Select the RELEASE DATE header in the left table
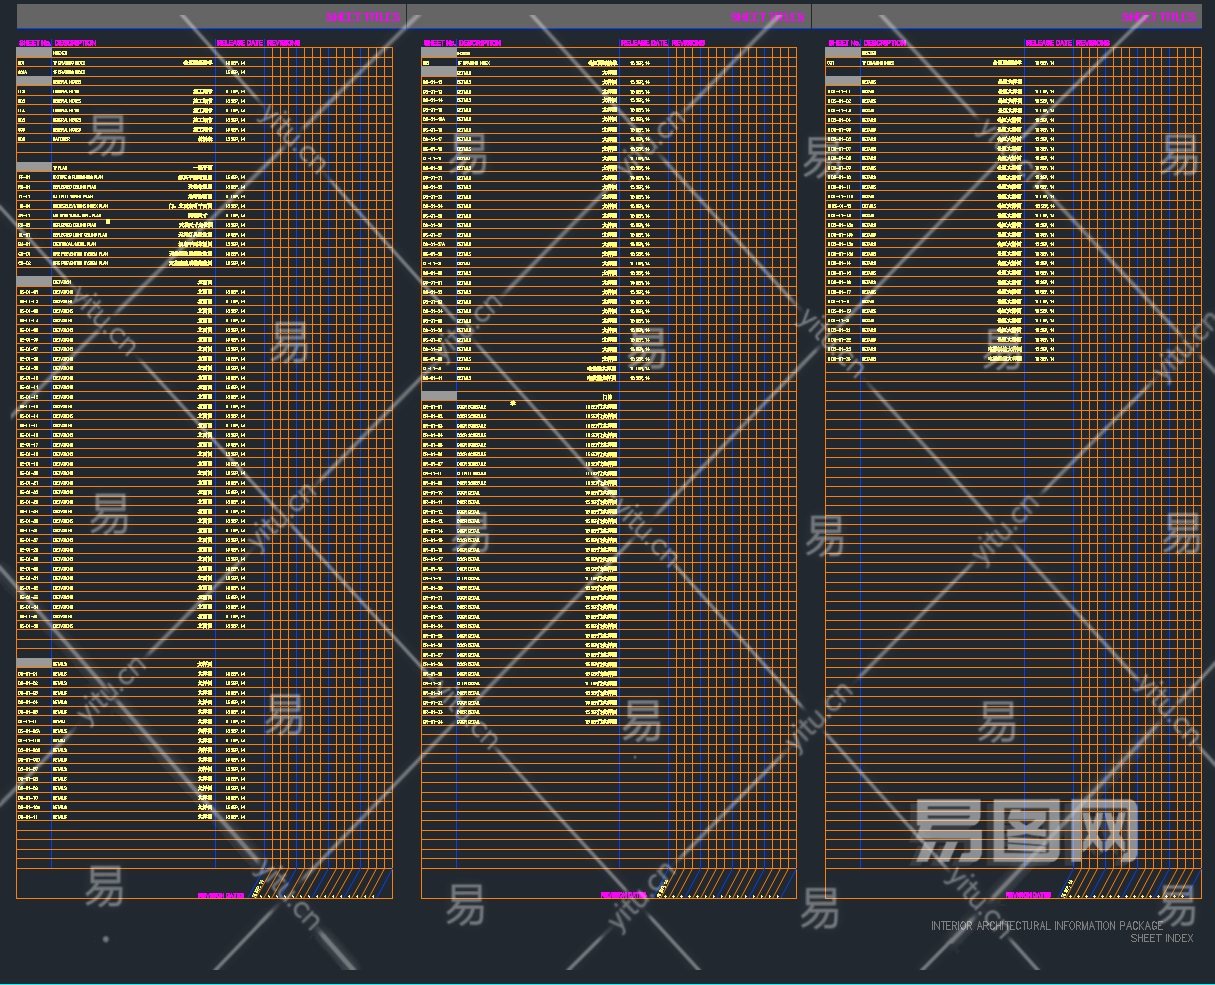1215x985 pixels. (239, 43)
